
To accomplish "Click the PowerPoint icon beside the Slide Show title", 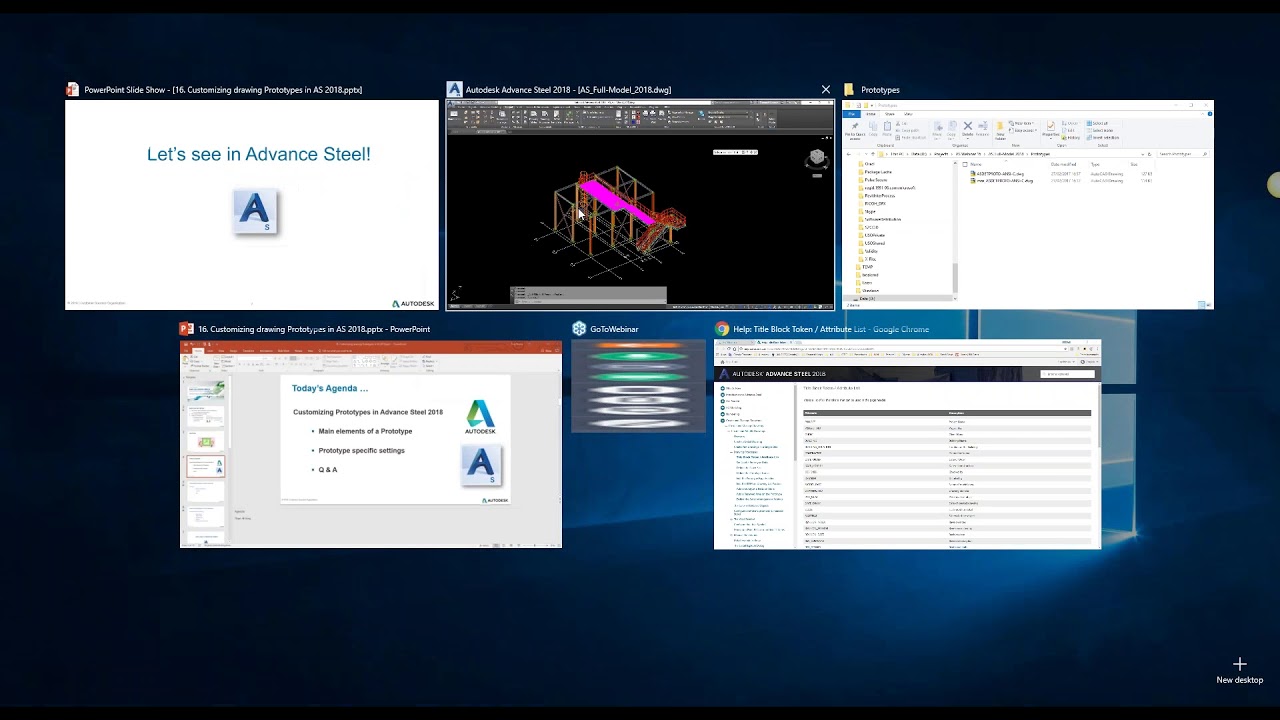I will tap(72, 90).
